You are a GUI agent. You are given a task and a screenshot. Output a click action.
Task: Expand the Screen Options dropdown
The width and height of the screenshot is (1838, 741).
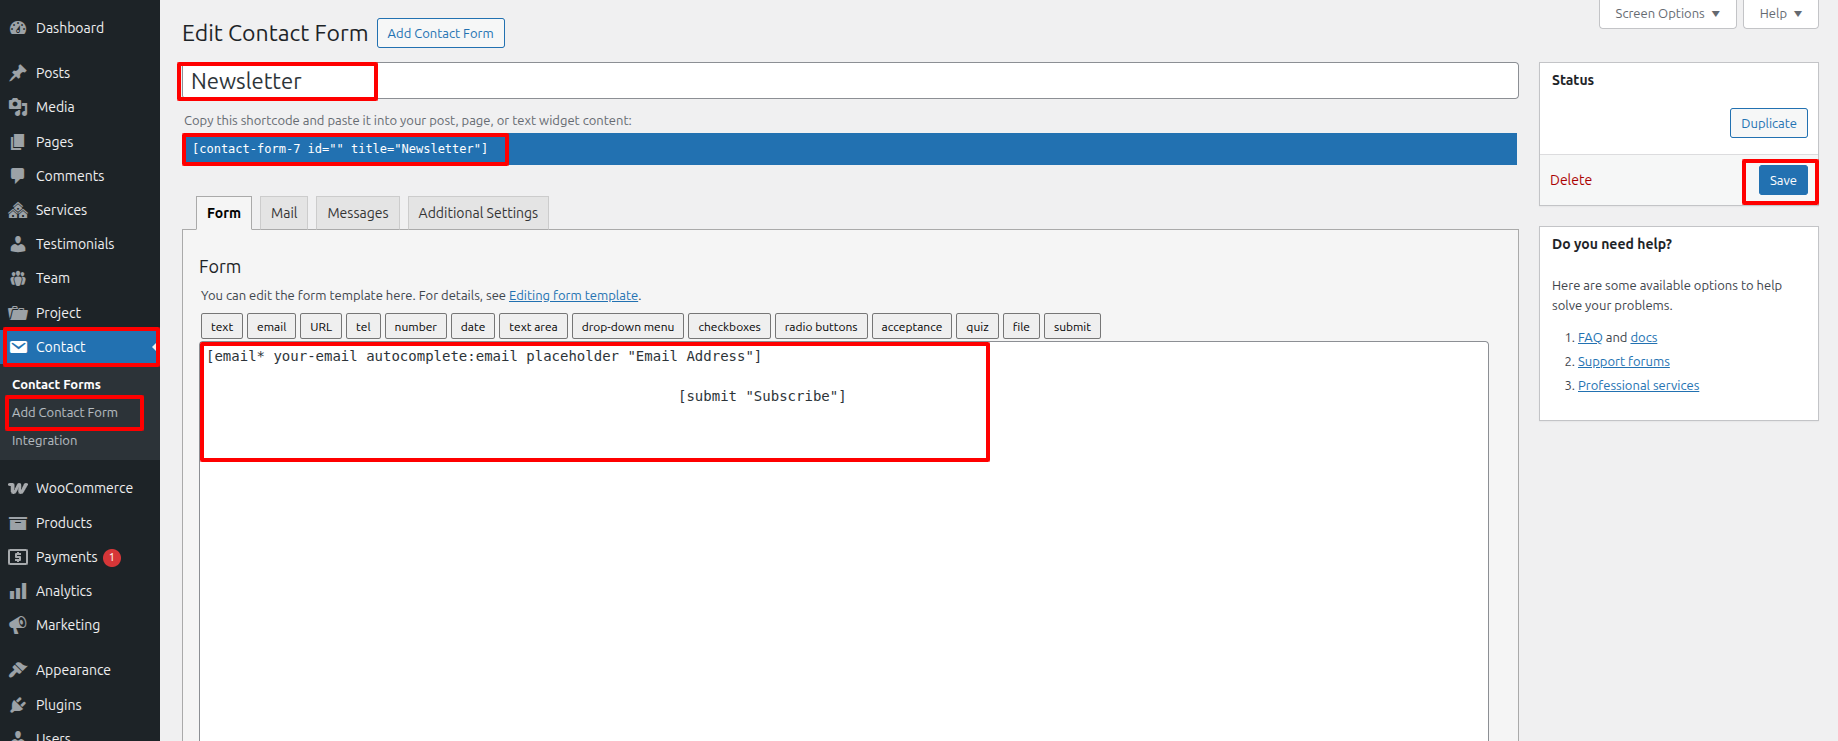pos(1667,14)
